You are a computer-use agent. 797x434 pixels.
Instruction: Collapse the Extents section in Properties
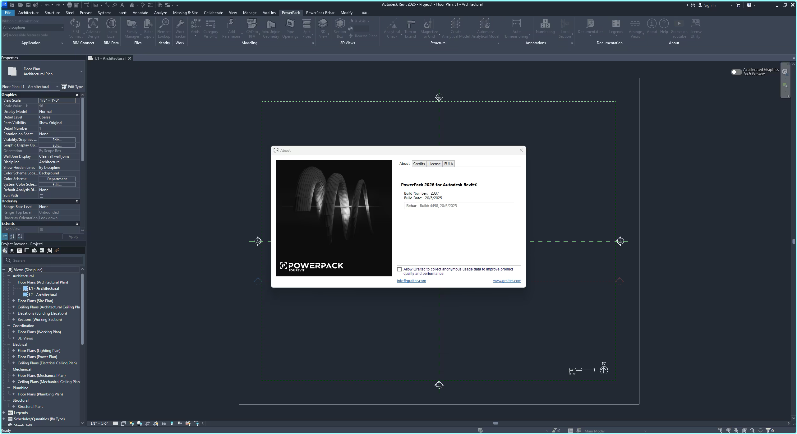pos(77,224)
